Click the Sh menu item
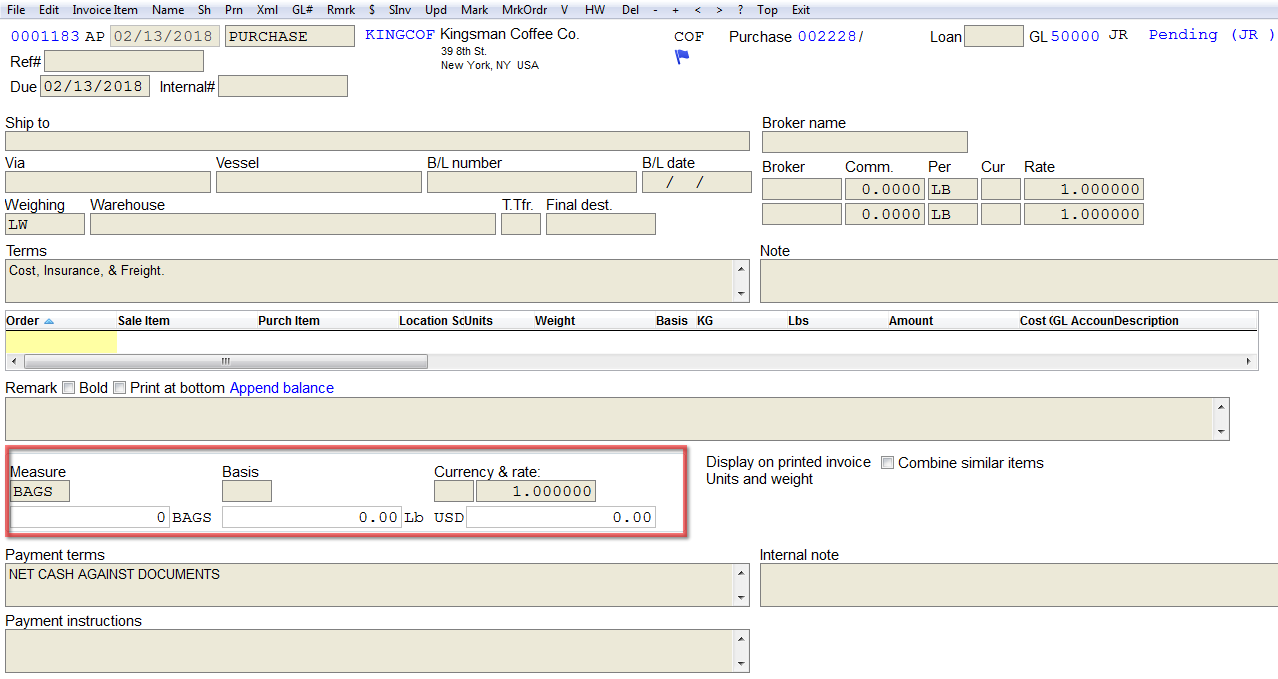This screenshot has height=679, width=1278. 204,10
